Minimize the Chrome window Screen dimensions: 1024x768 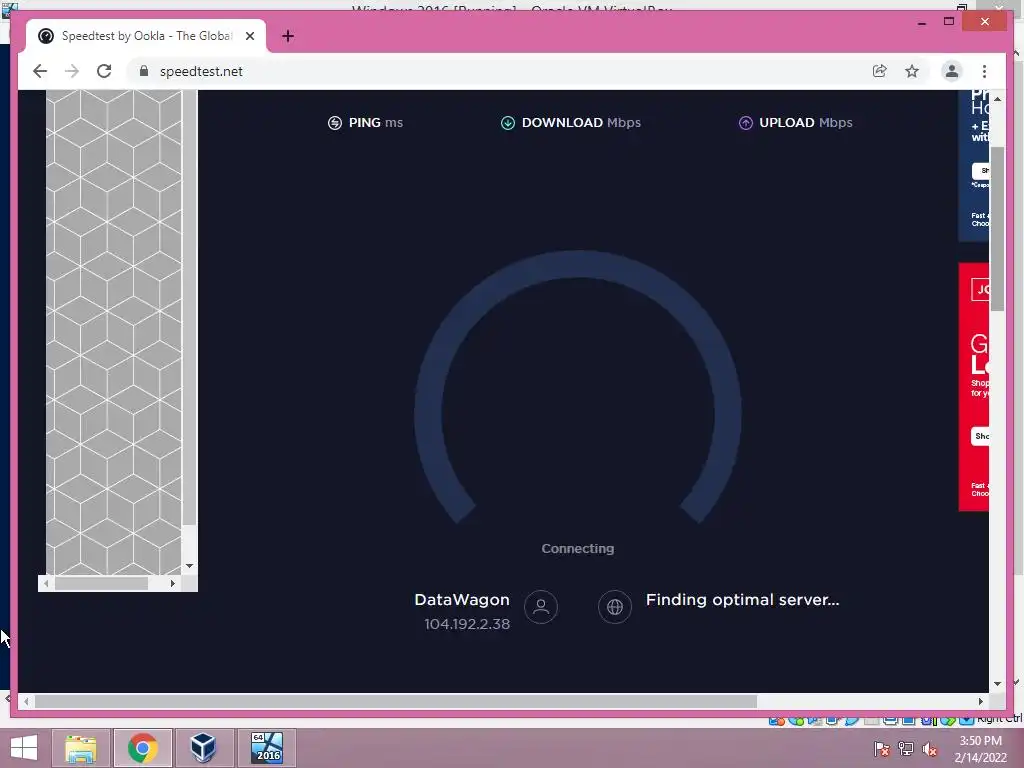tap(922, 22)
